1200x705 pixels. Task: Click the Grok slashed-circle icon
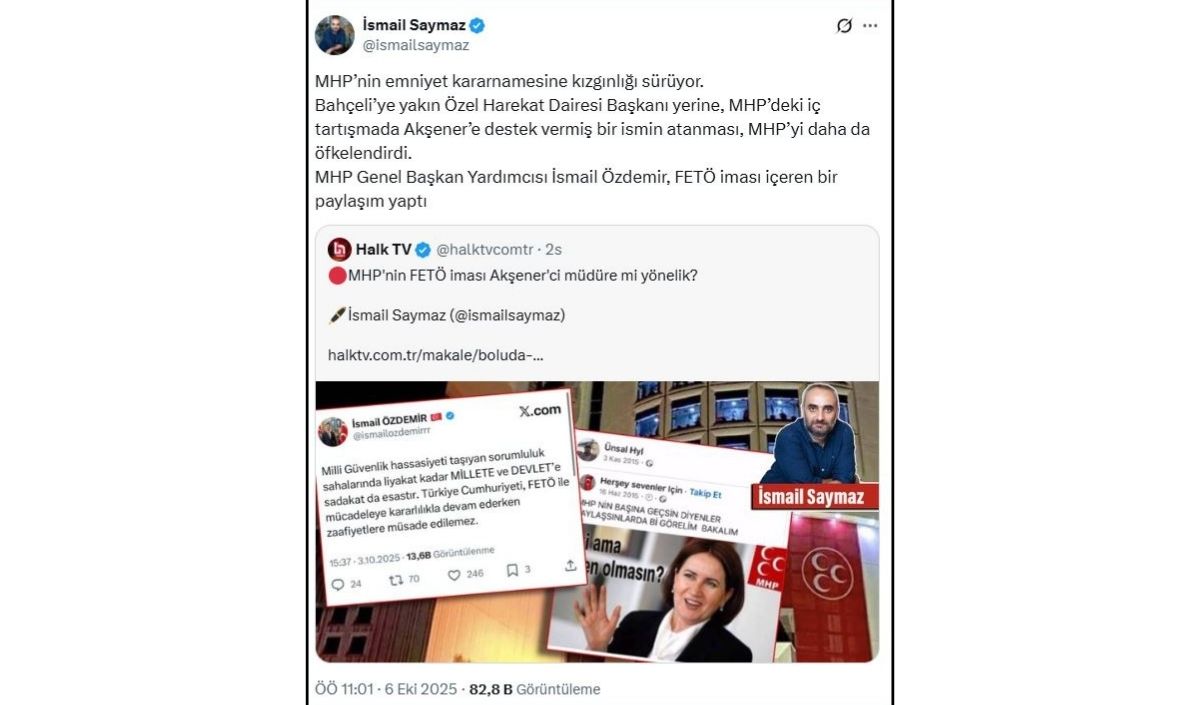(x=844, y=26)
